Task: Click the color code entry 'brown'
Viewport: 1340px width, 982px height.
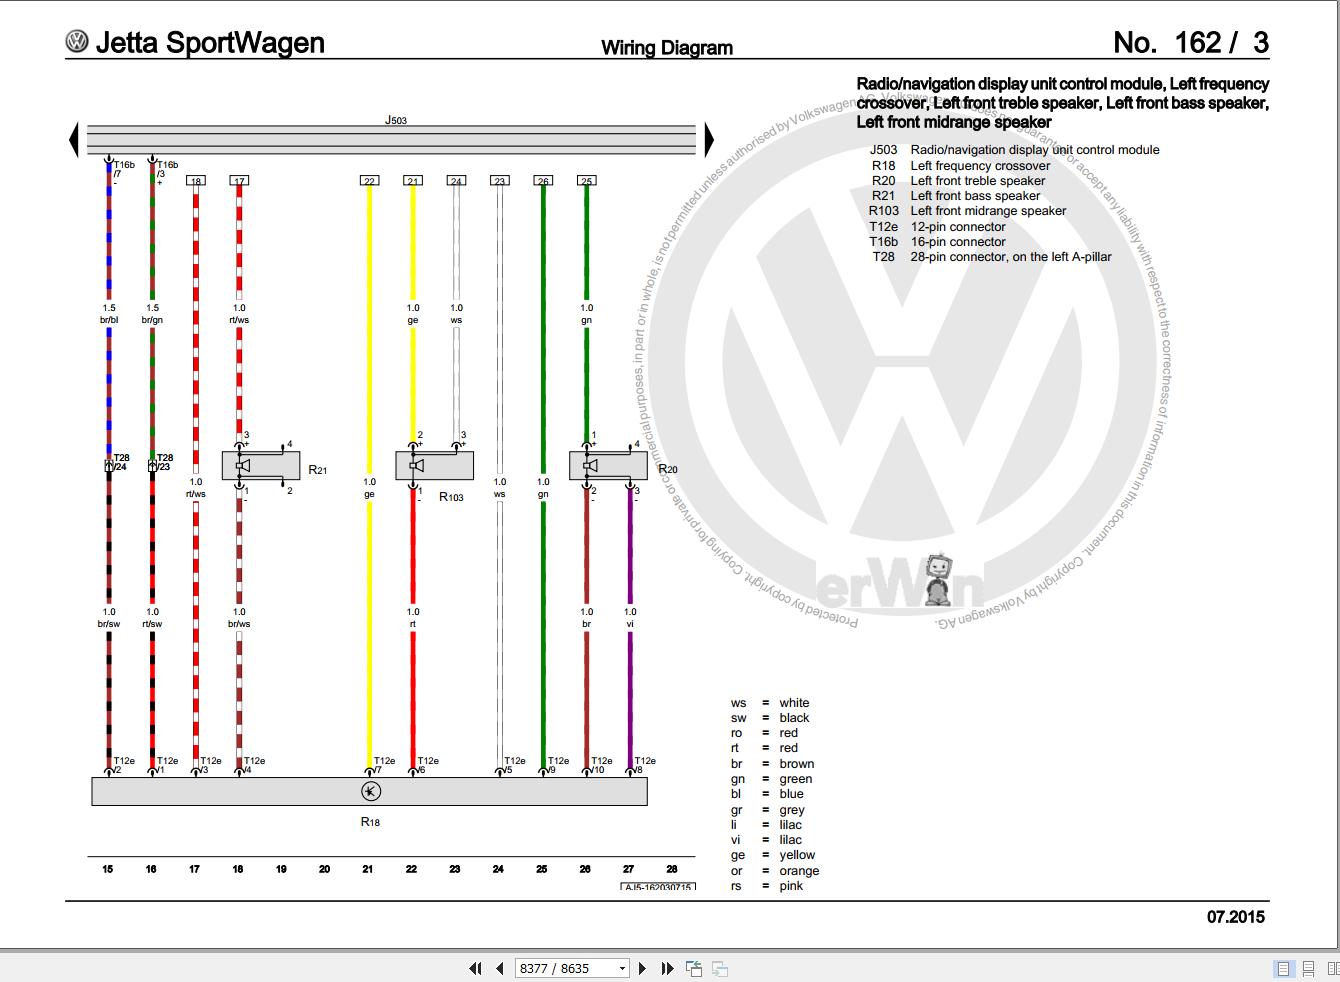Action: pos(797,764)
